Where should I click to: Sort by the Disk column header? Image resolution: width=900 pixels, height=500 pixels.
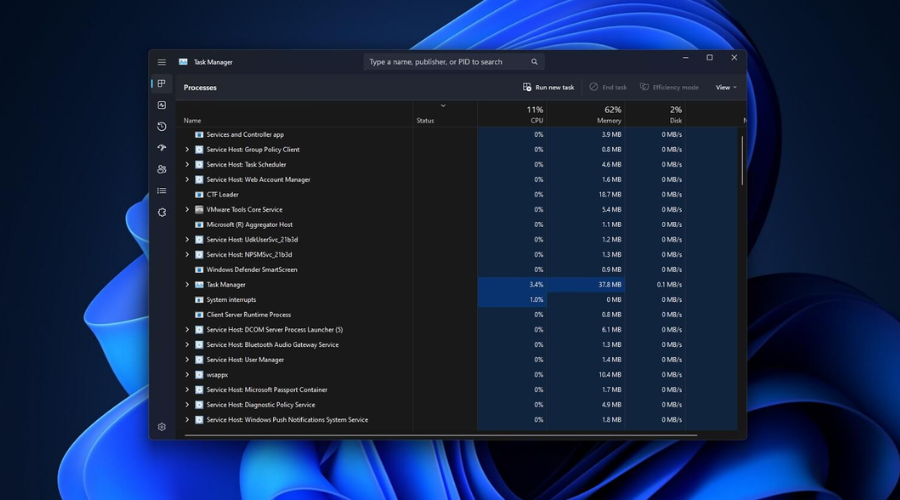(655, 114)
